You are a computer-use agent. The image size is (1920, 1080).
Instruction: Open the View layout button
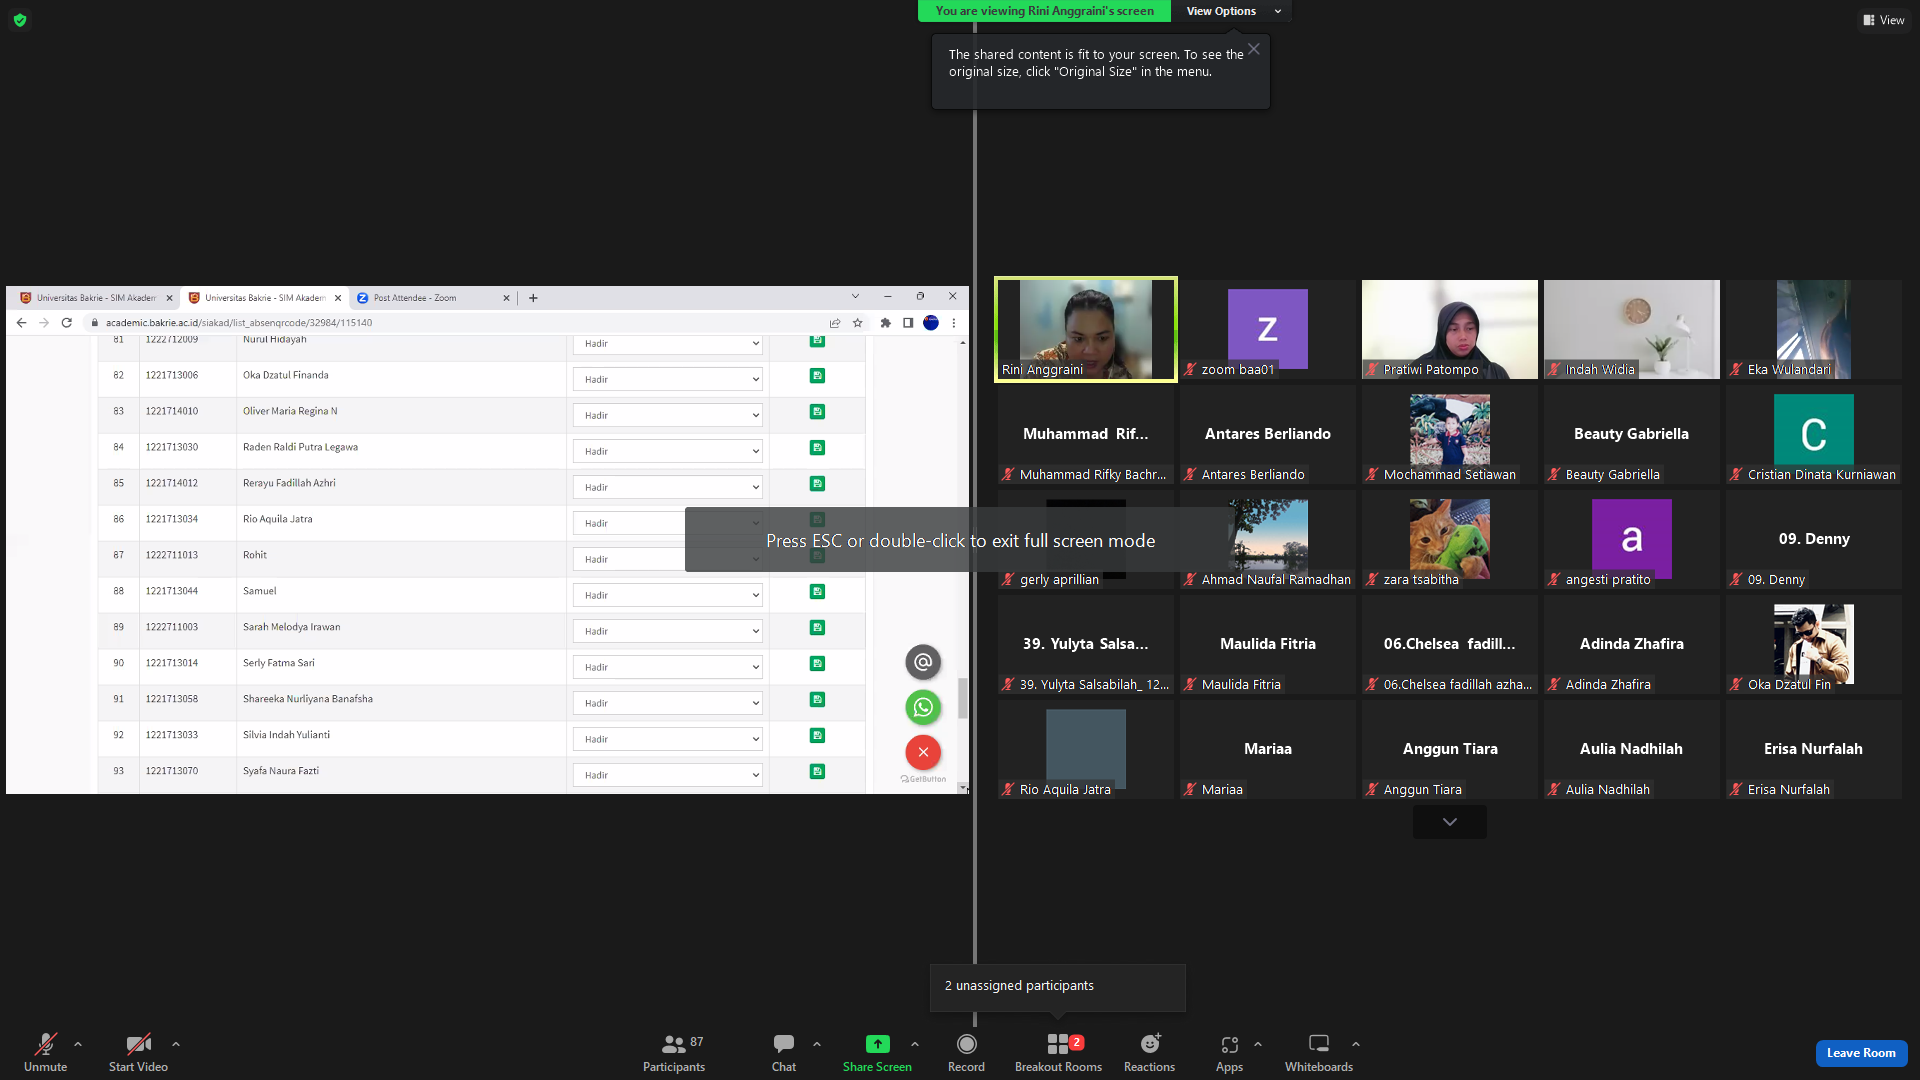point(1884,20)
